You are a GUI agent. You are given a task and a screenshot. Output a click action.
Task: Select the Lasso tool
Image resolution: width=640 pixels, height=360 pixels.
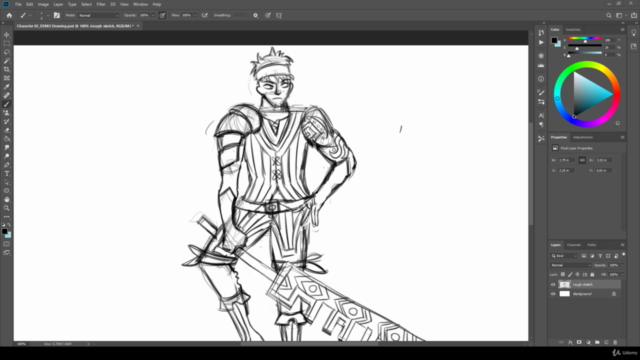[7, 52]
